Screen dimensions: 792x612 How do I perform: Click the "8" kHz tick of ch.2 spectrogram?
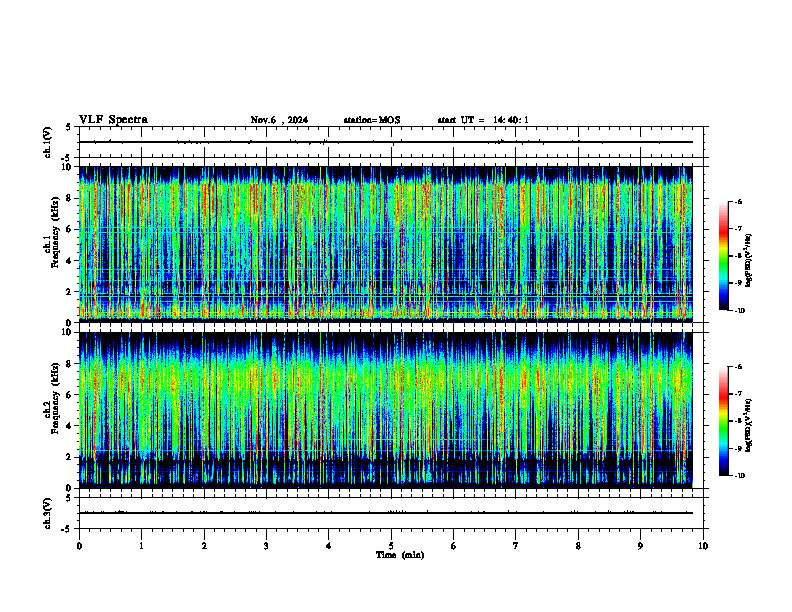pyautogui.click(x=69, y=364)
